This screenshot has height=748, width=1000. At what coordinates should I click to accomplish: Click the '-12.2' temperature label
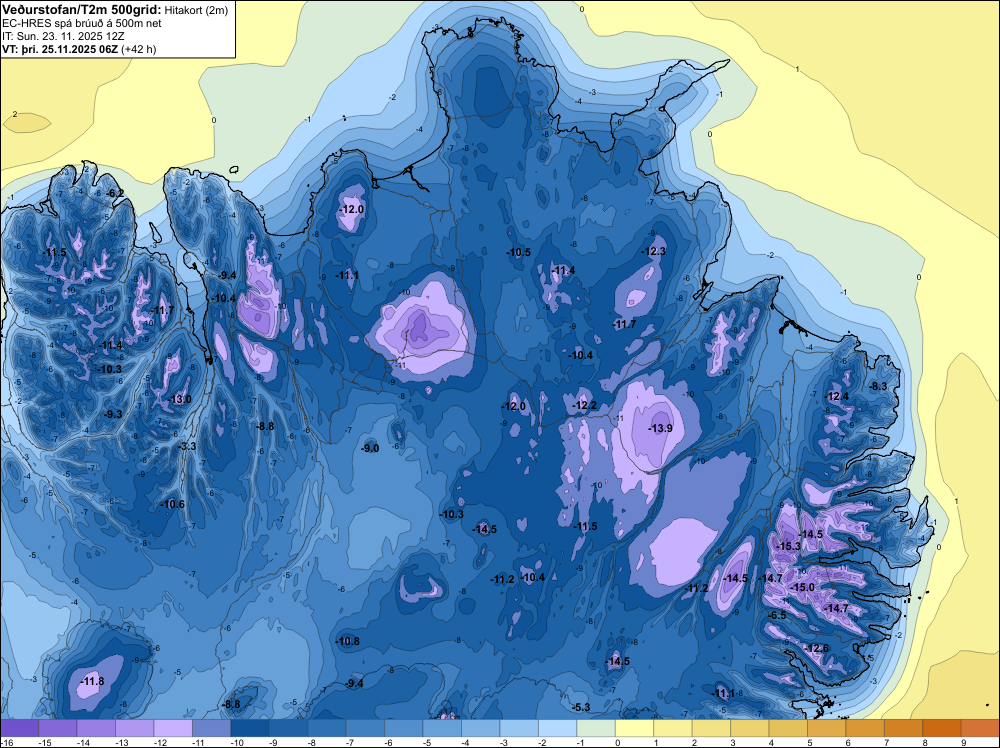(x=585, y=406)
